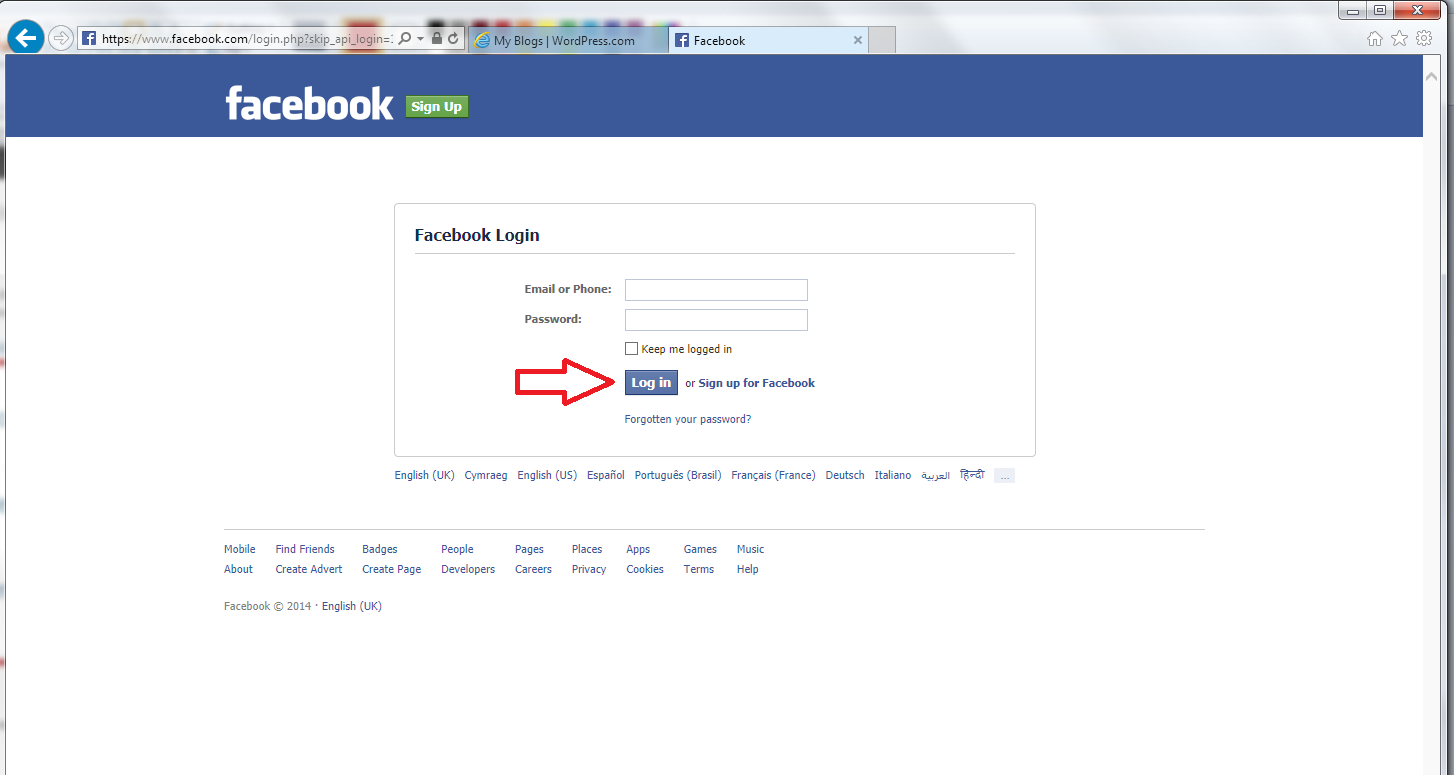Click into the Email or Phone field
Viewport: 1454px width, 775px height.
pyautogui.click(x=716, y=290)
